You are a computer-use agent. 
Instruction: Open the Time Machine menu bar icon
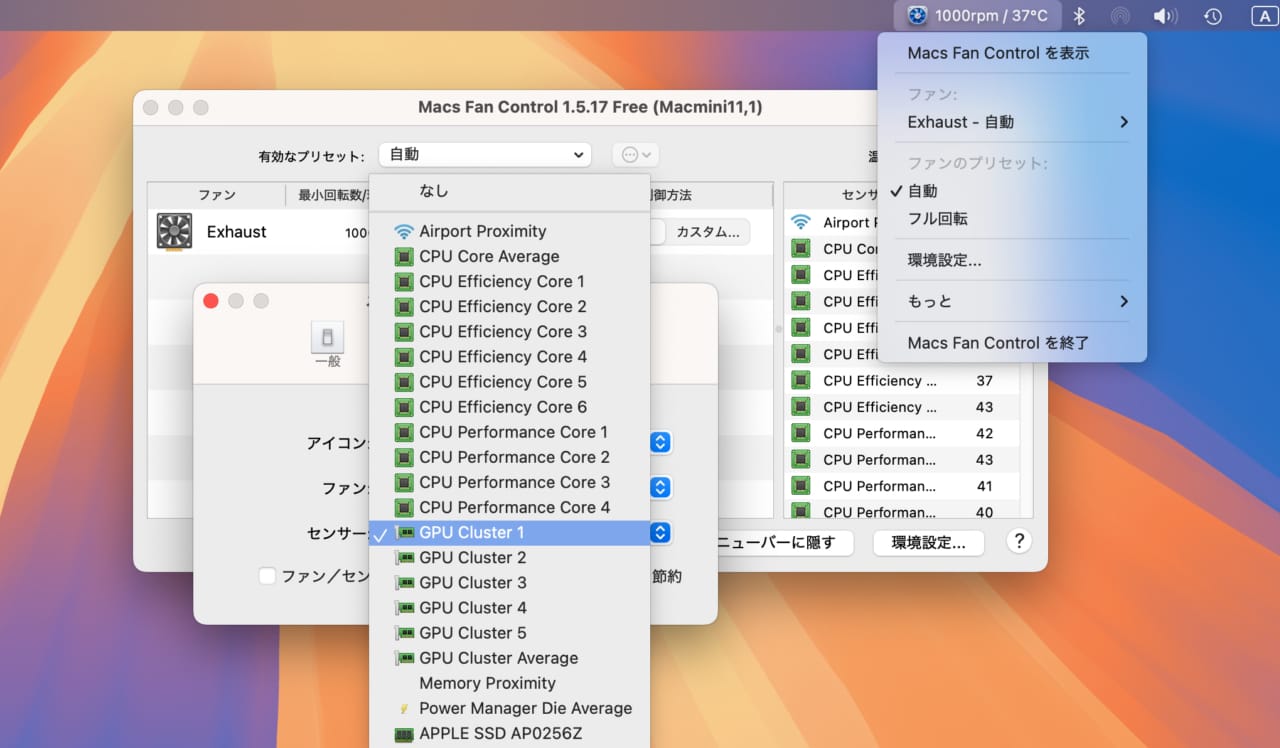coord(1212,16)
